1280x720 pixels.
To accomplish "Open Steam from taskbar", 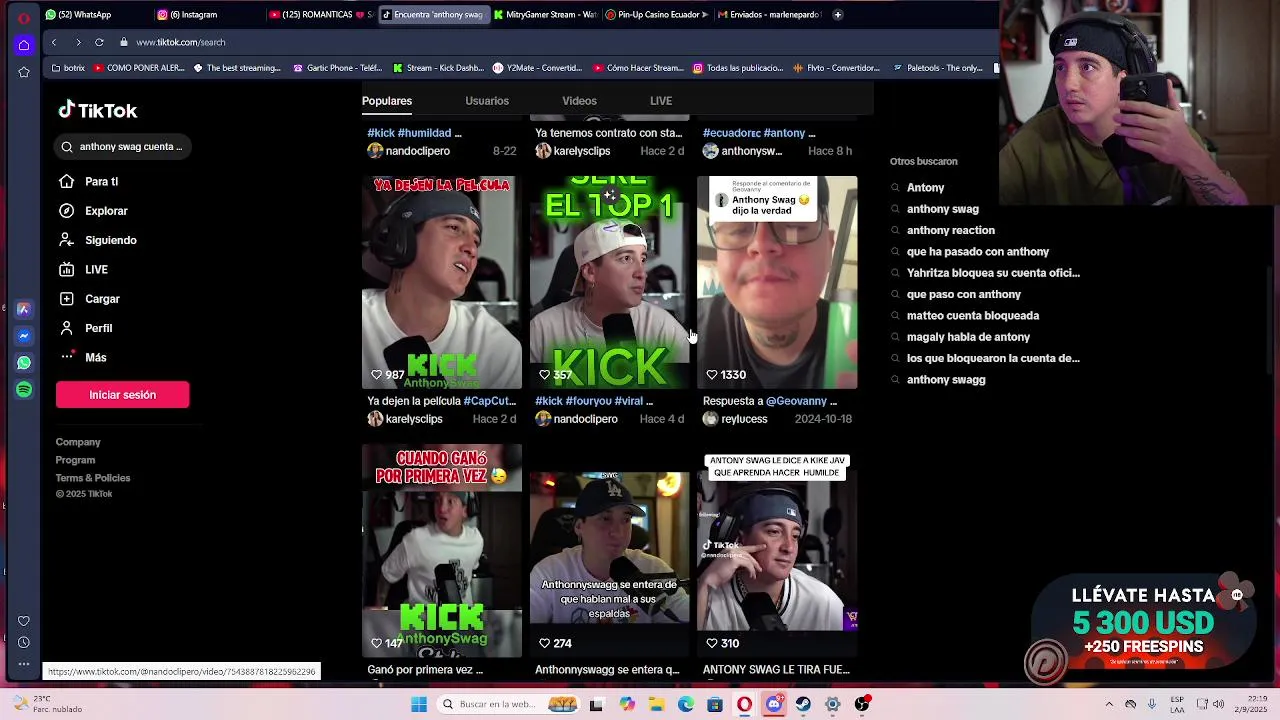I will (x=803, y=704).
